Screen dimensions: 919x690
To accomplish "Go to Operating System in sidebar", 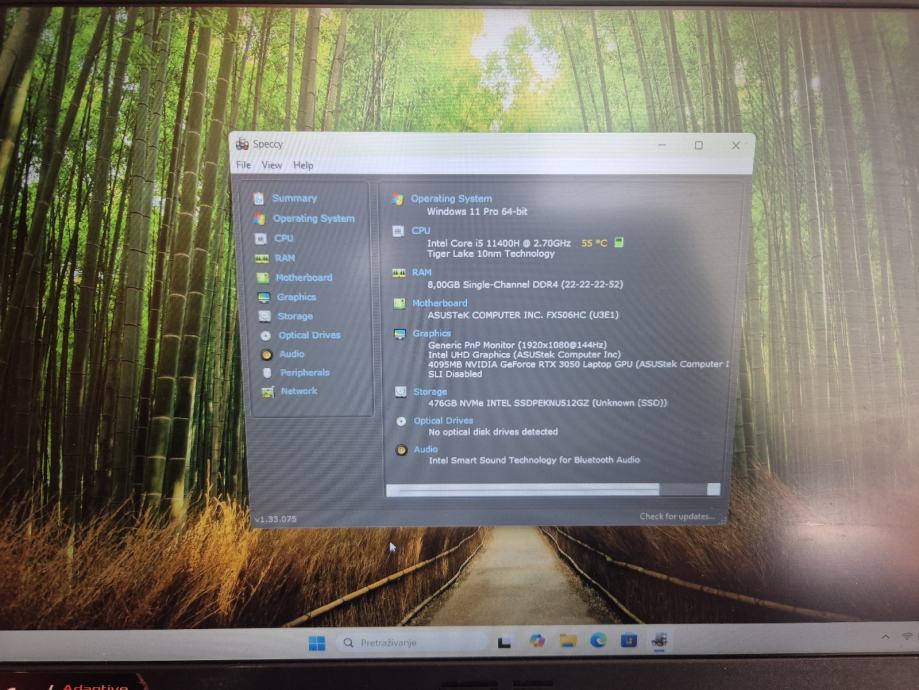I will coord(314,218).
